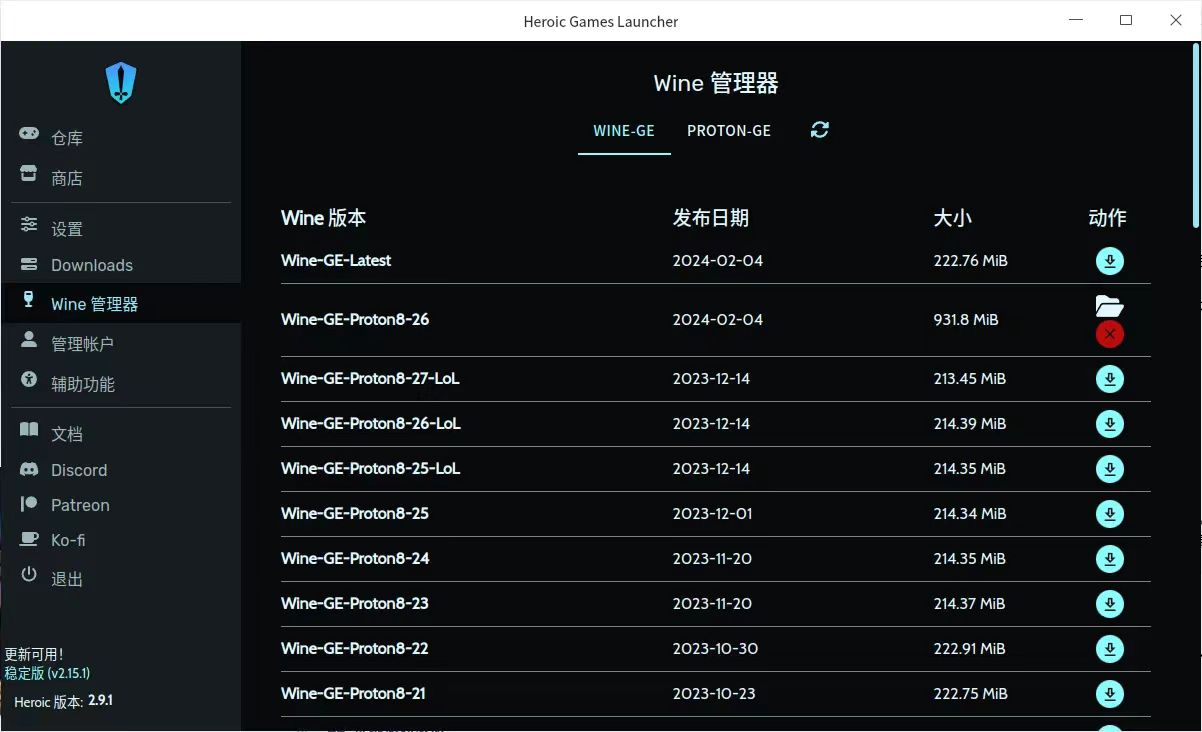Screen dimensions: 1202x732
Task: Click the 稳定版 (v2.15.1) update link
Action: coord(47,674)
